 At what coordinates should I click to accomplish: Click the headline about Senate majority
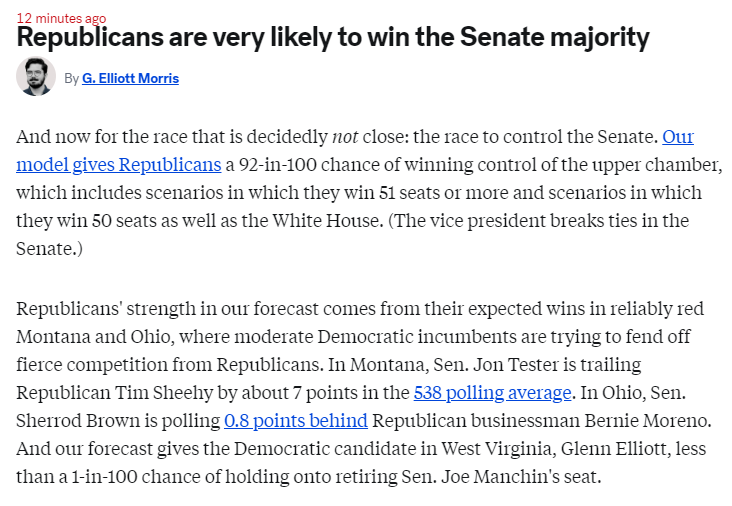point(333,37)
